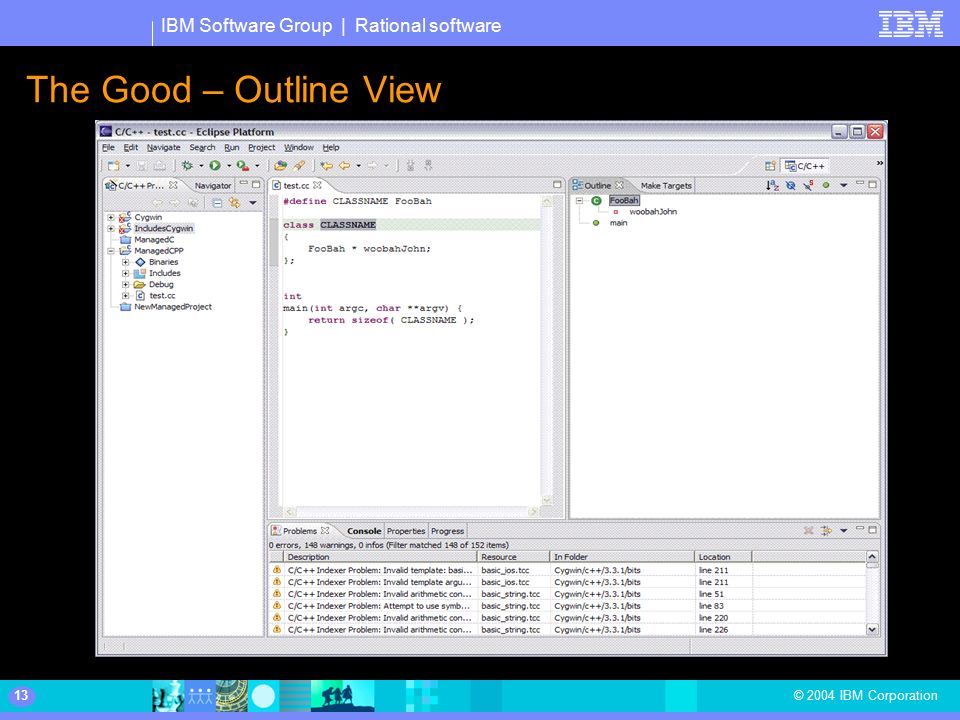Open the Run button dropdown arrow
Screen dimensions: 960x720
[229, 166]
